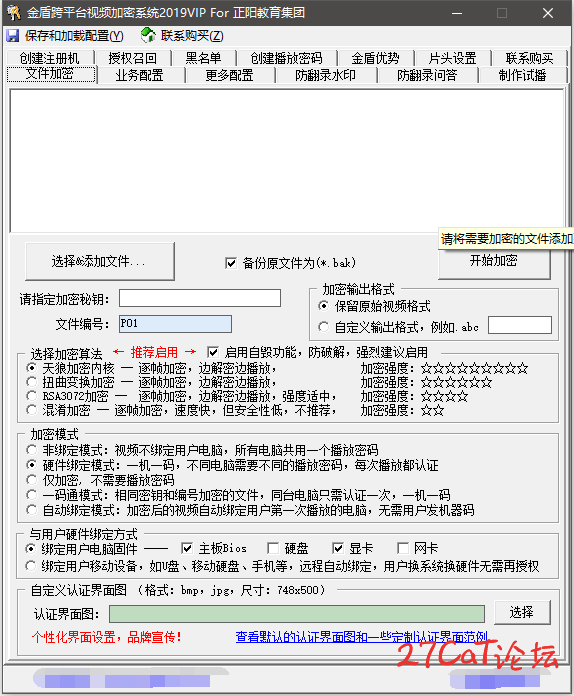Check the 硬盘 hardware binding option
The width and height of the screenshot is (574, 696).
(273, 548)
